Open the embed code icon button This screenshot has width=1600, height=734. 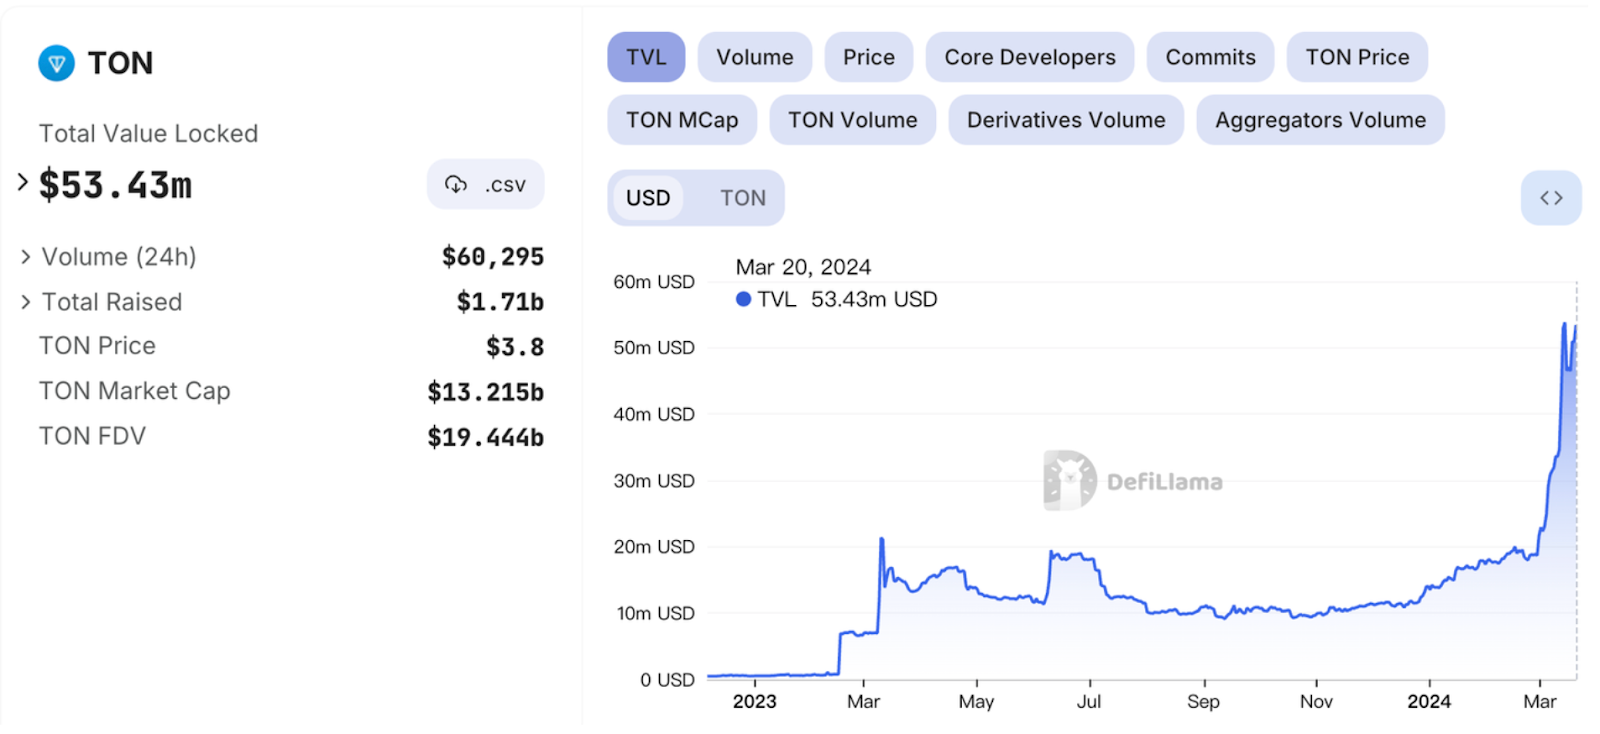click(1551, 198)
